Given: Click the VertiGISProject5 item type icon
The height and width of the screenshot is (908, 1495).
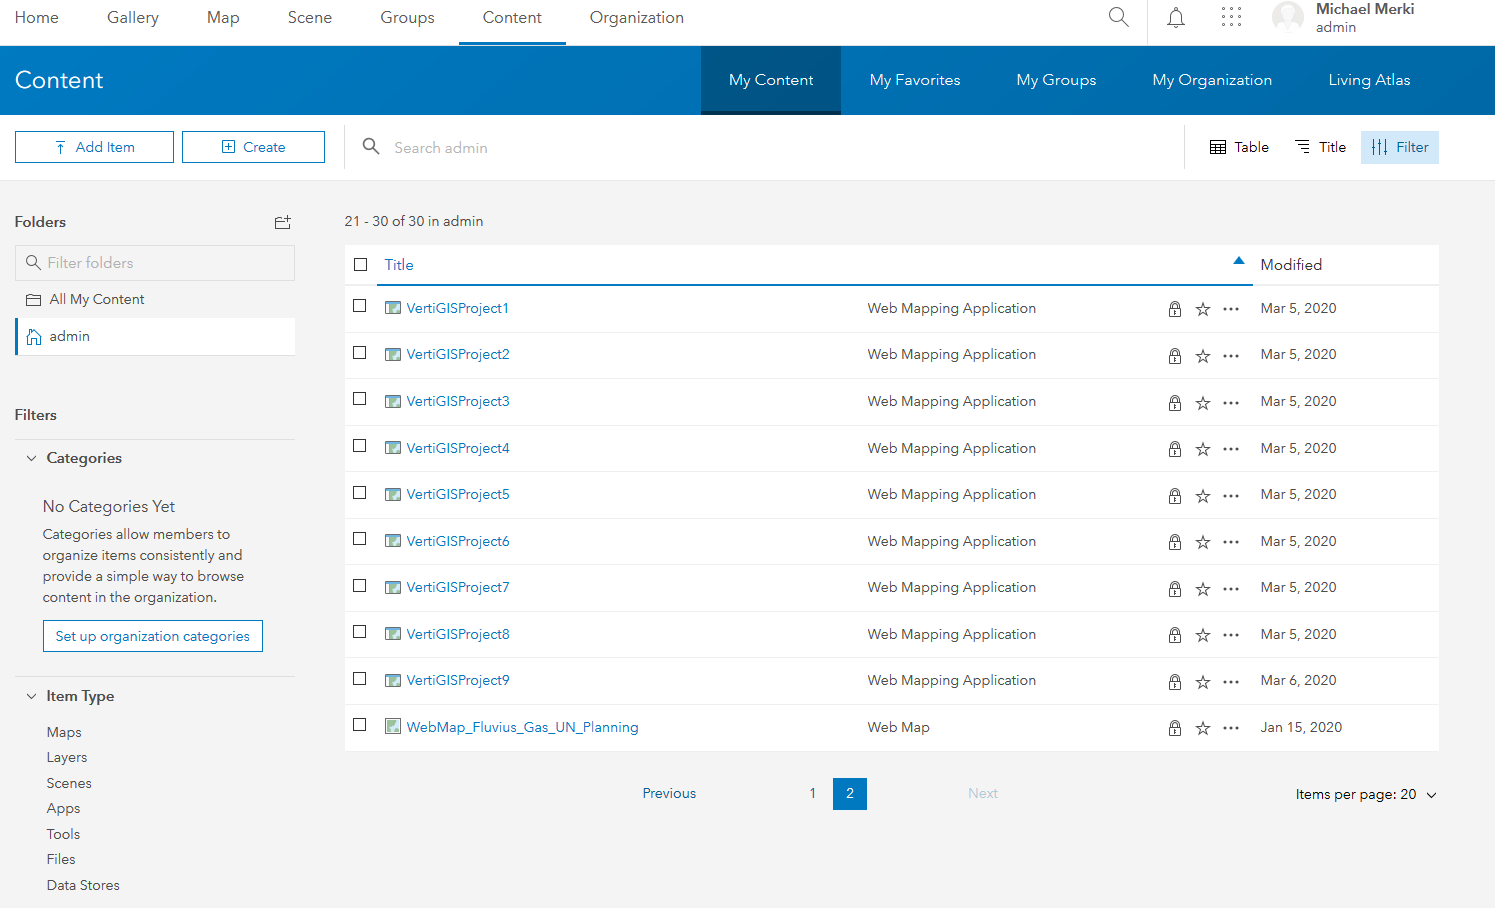Looking at the screenshot, I should (393, 494).
